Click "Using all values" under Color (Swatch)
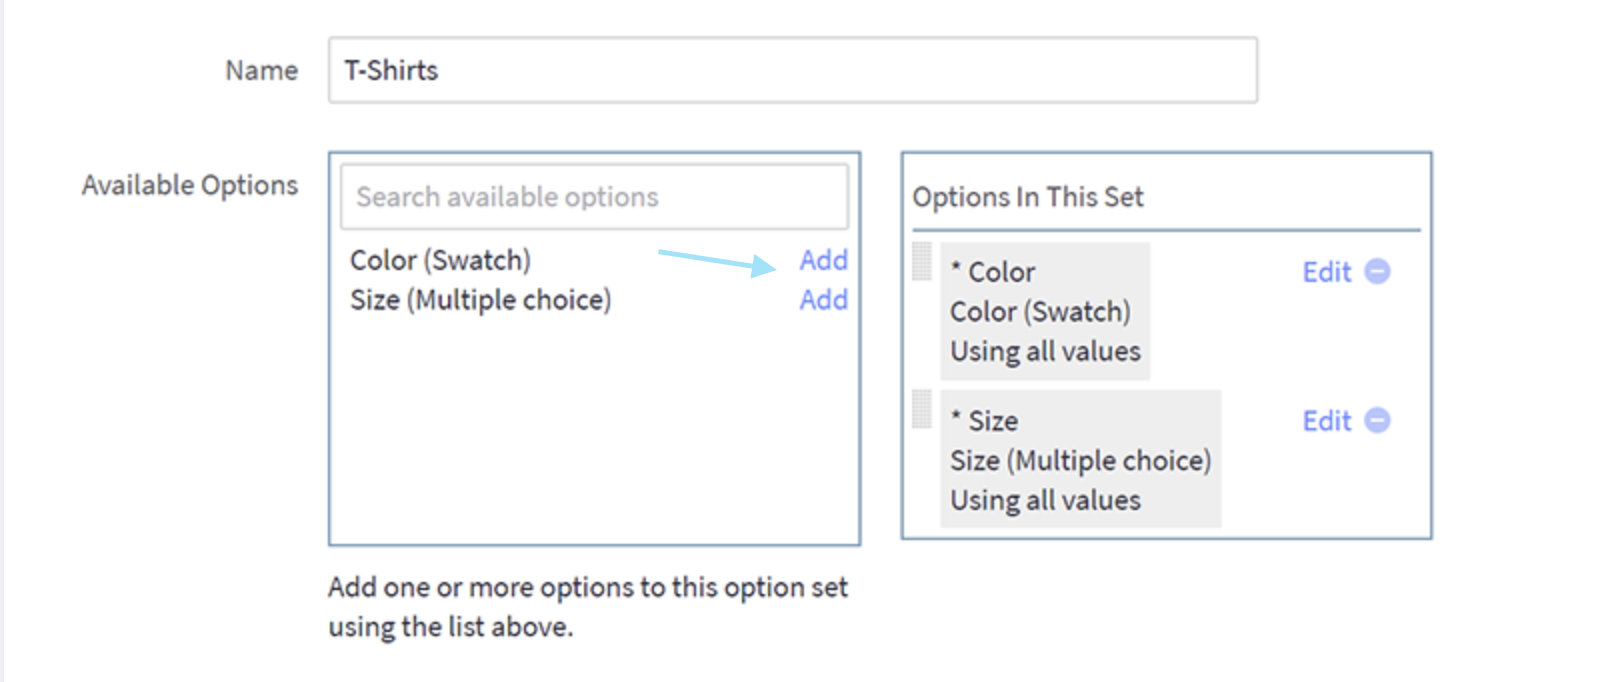This screenshot has height=682, width=1597. [x=1045, y=352]
